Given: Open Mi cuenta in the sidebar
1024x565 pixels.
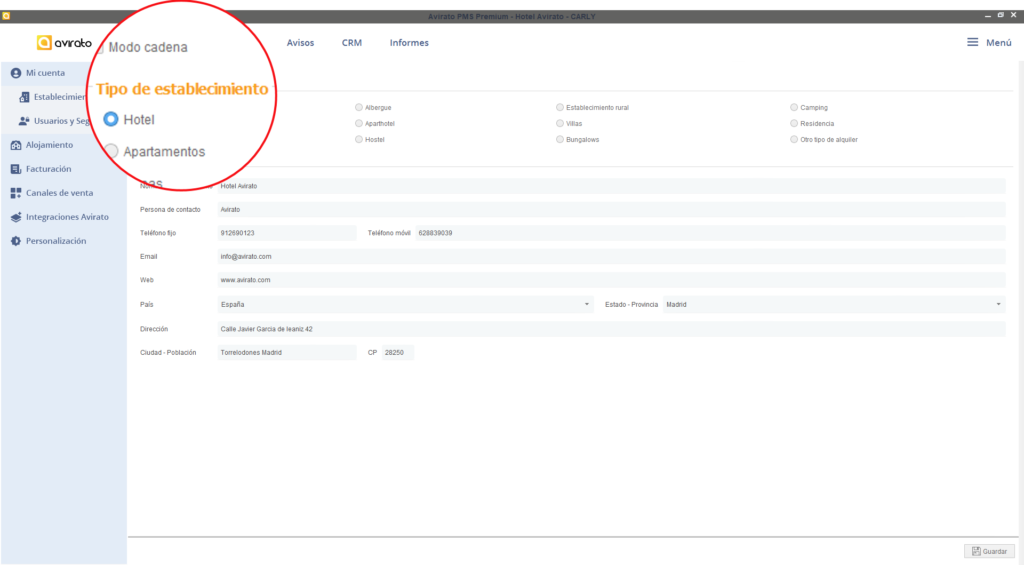Looking at the screenshot, I should pos(46,73).
